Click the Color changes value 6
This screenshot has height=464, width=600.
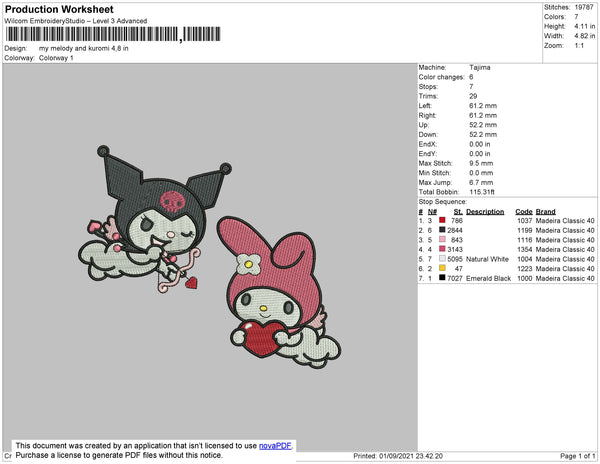[471, 77]
